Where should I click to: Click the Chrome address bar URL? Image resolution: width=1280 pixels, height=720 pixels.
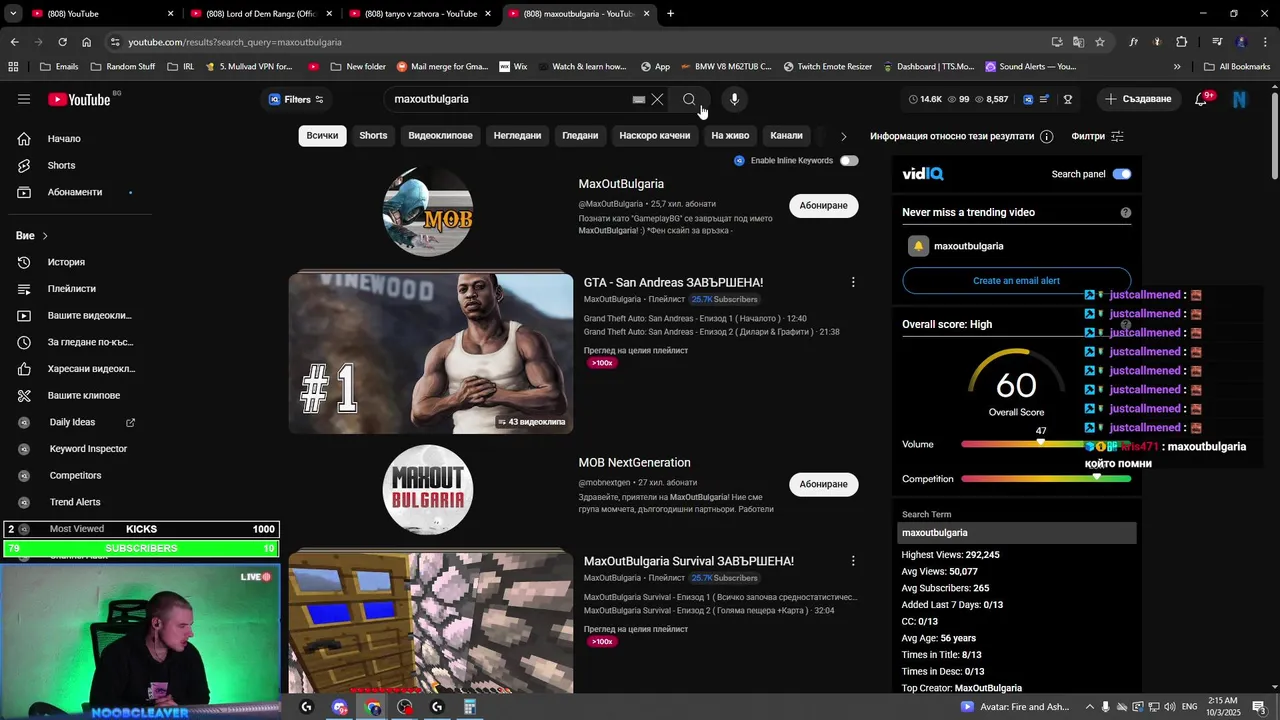[x=235, y=42]
